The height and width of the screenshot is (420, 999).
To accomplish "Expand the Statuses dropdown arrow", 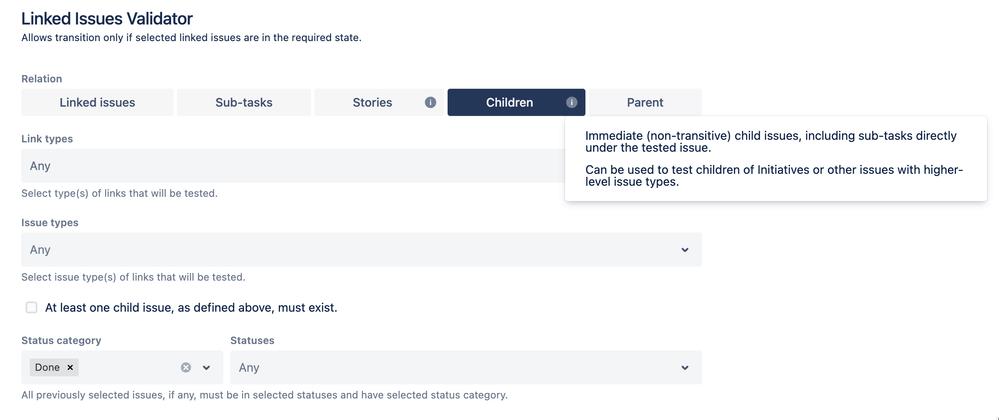I will [685, 368].
